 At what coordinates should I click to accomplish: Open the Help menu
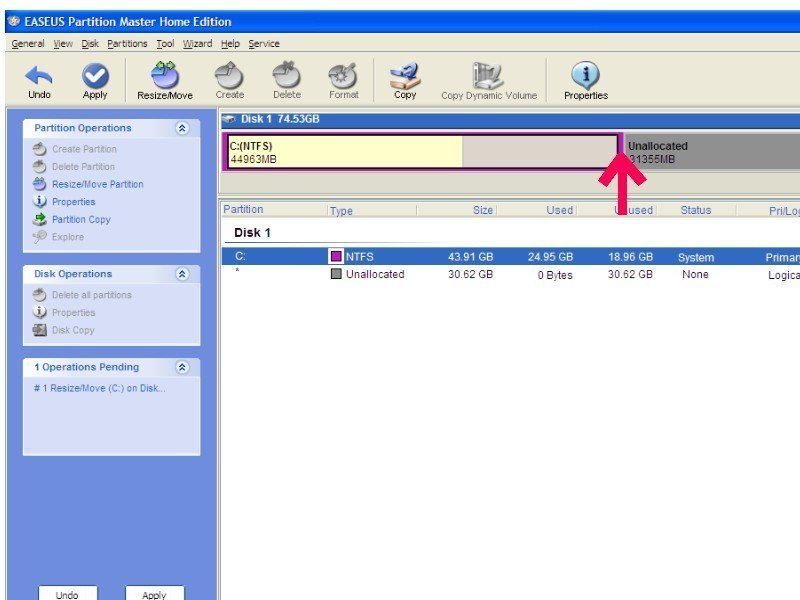point(230,44)
